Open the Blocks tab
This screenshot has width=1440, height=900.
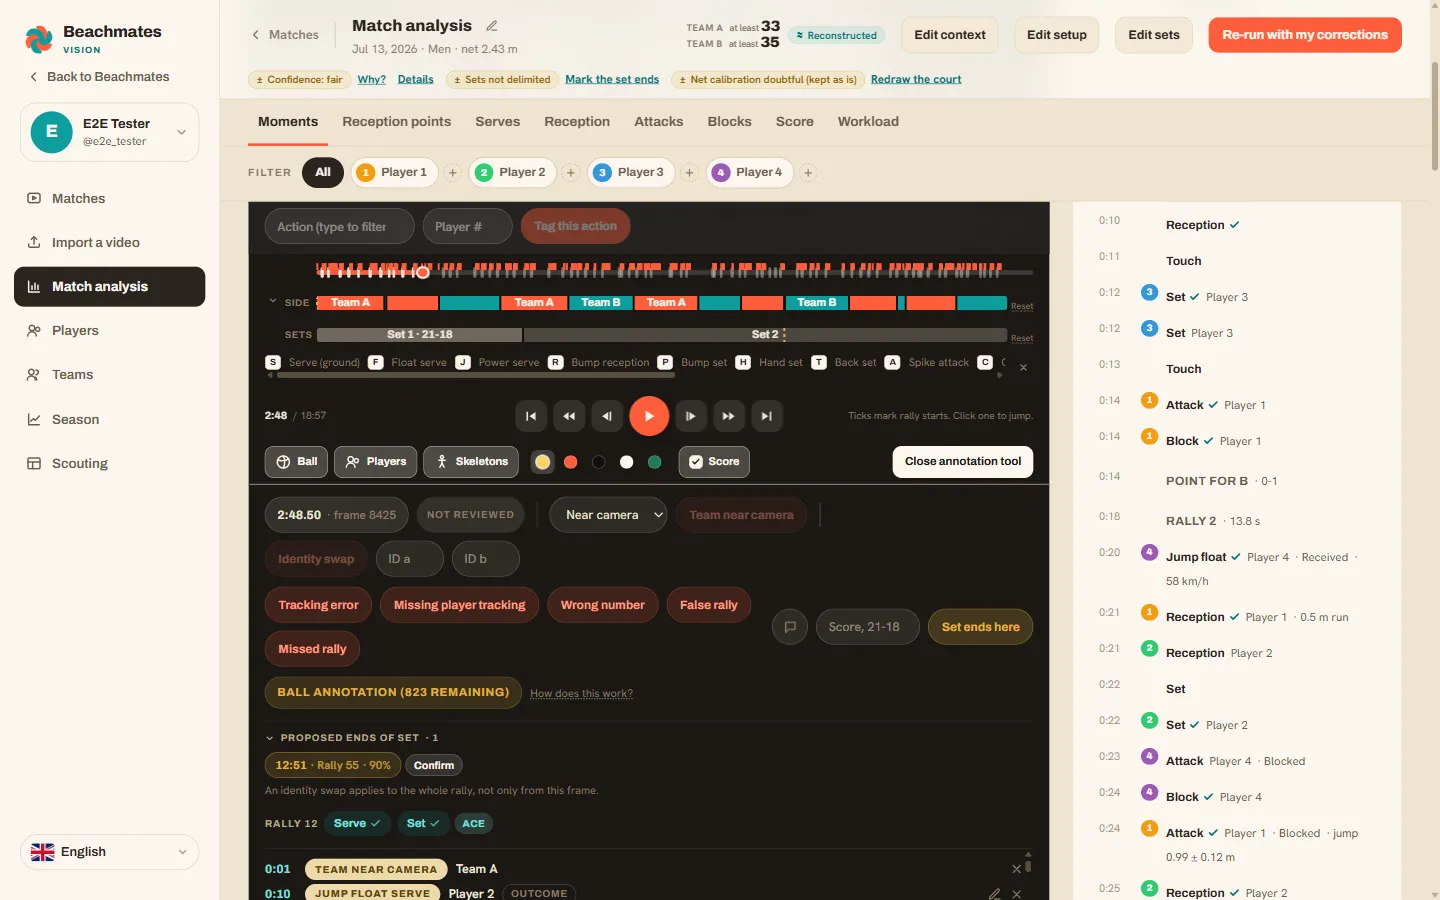pos(729,122)
